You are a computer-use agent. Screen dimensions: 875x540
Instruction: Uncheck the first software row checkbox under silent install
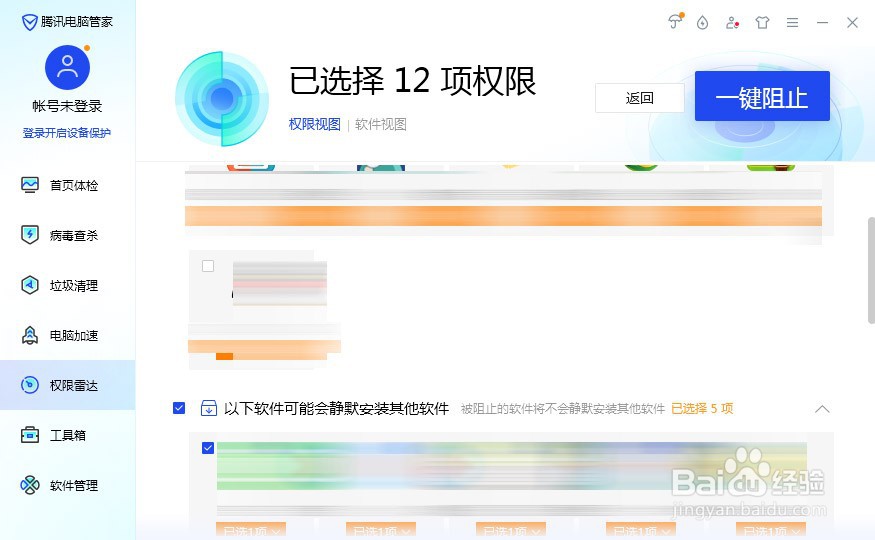pyautogui.click(x=208, y=448)
